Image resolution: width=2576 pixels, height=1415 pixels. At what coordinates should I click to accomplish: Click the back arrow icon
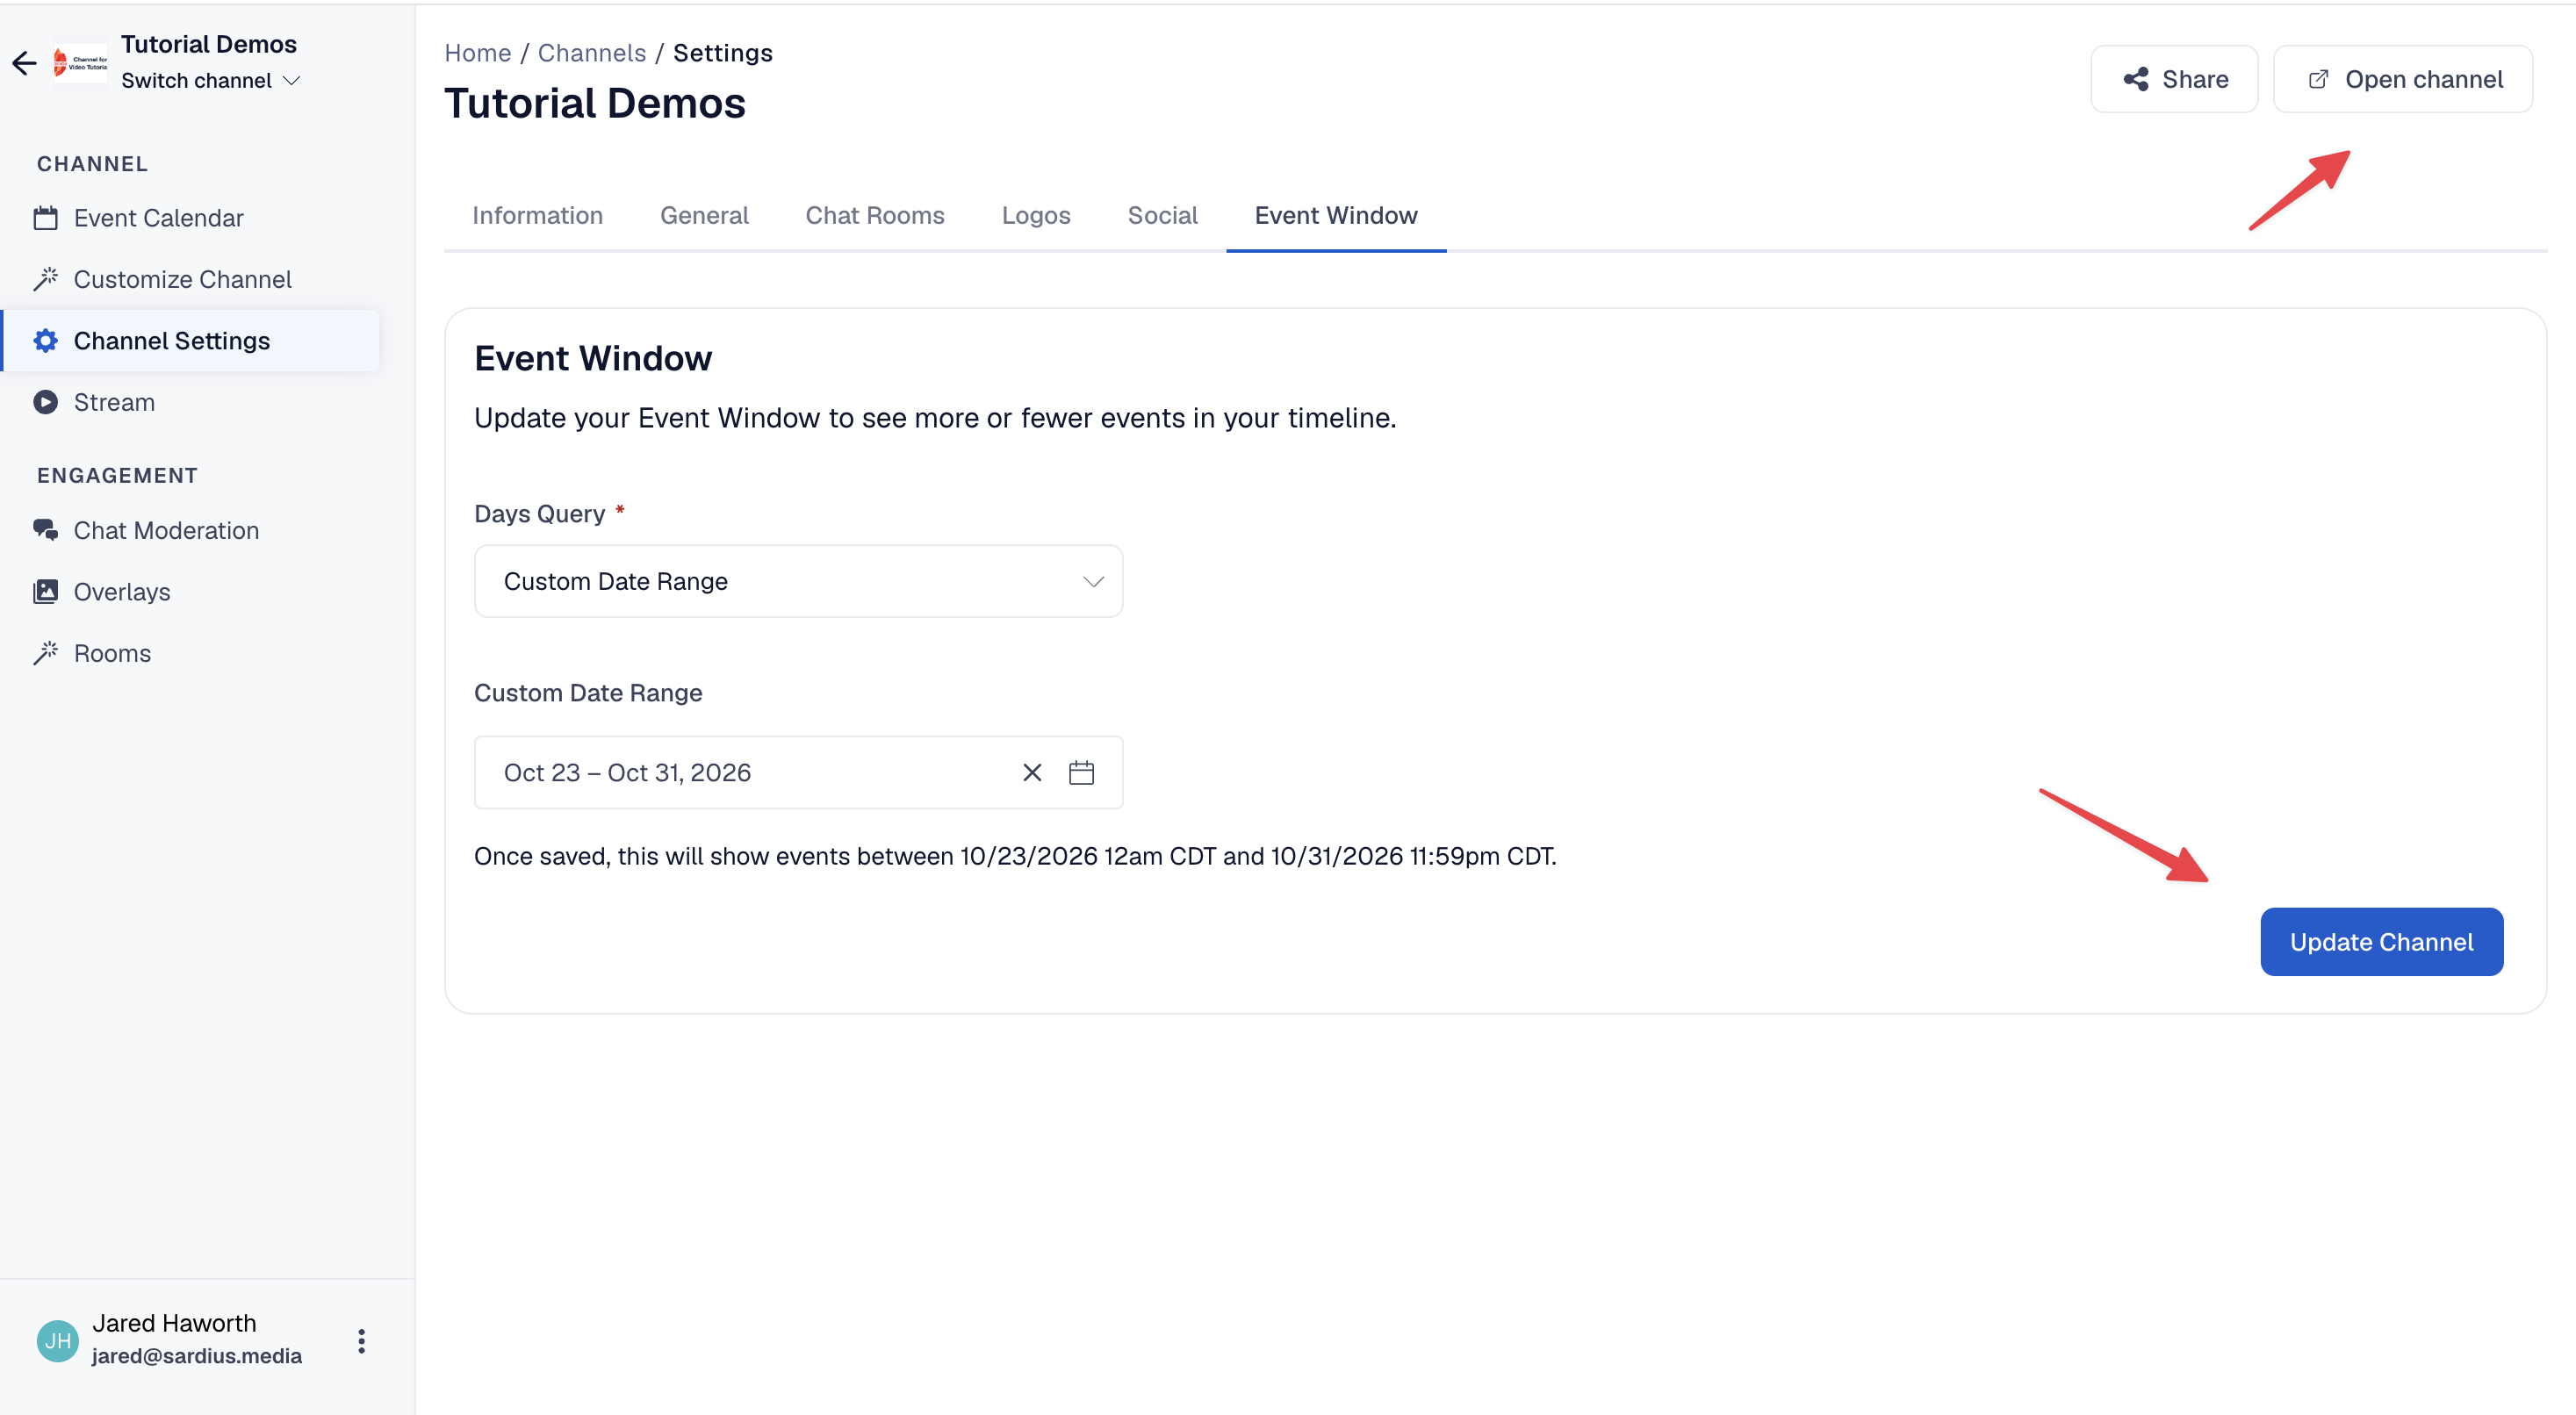pos(24,63)
